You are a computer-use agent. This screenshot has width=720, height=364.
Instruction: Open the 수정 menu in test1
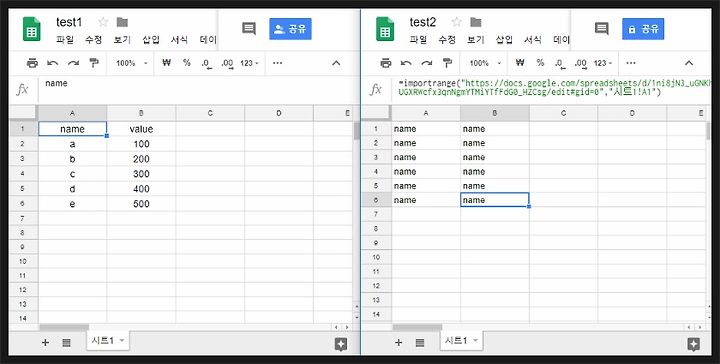pyautogui.click(x=93, y=39)
